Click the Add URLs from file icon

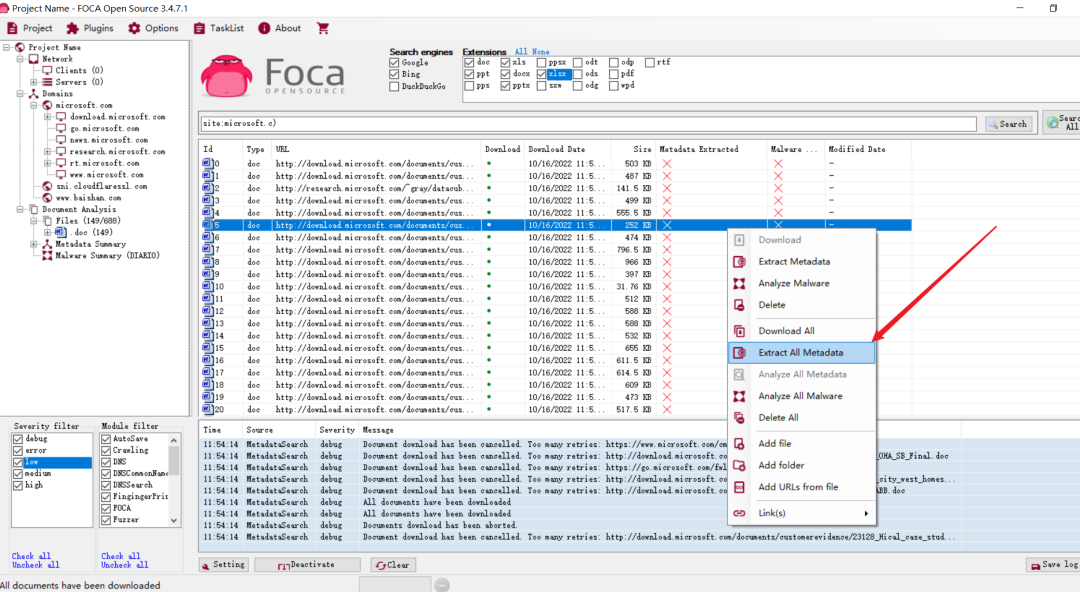(x=739, y=487)
